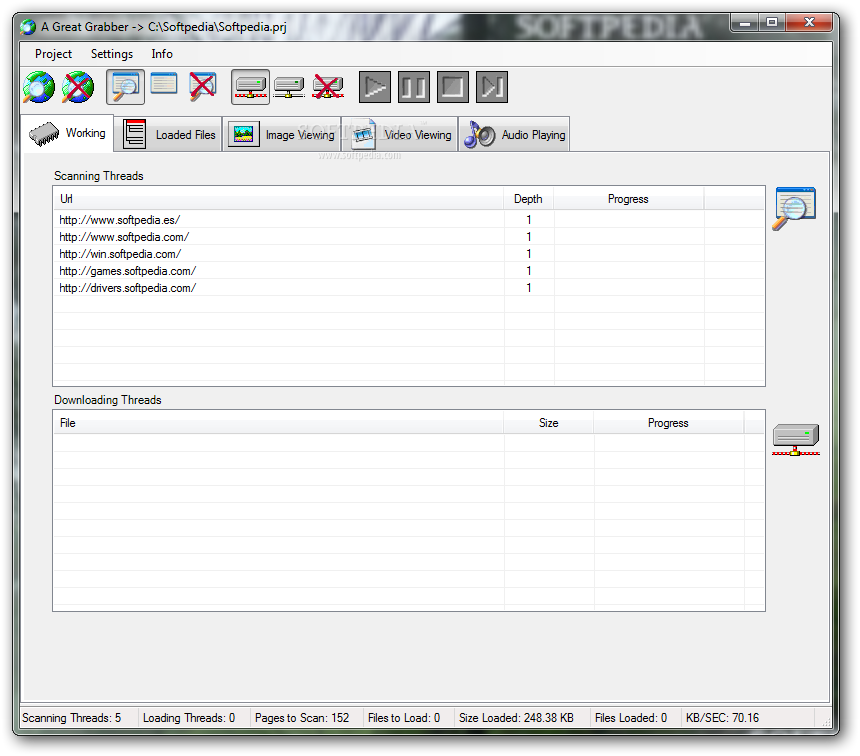Open the Settings menu
Image resolution: width=860 pixels, height=756 pixels.
[x=112, y=54]
